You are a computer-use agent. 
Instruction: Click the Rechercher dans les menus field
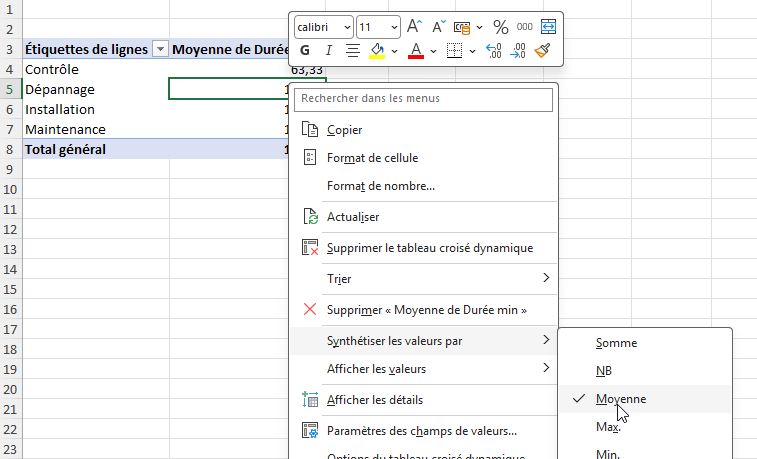click(x=423, y=99)
